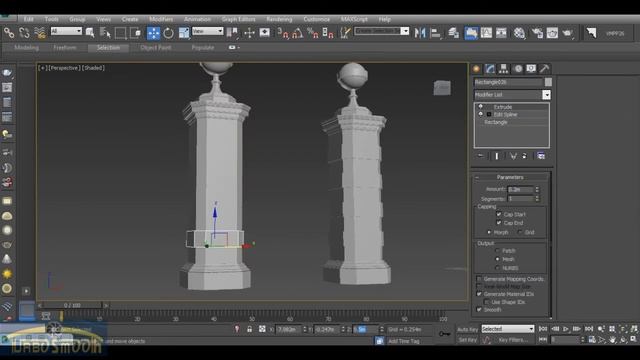Click Configure Modifier Sets icon
The height and width of the screenshot is (360, 640).
541,156
